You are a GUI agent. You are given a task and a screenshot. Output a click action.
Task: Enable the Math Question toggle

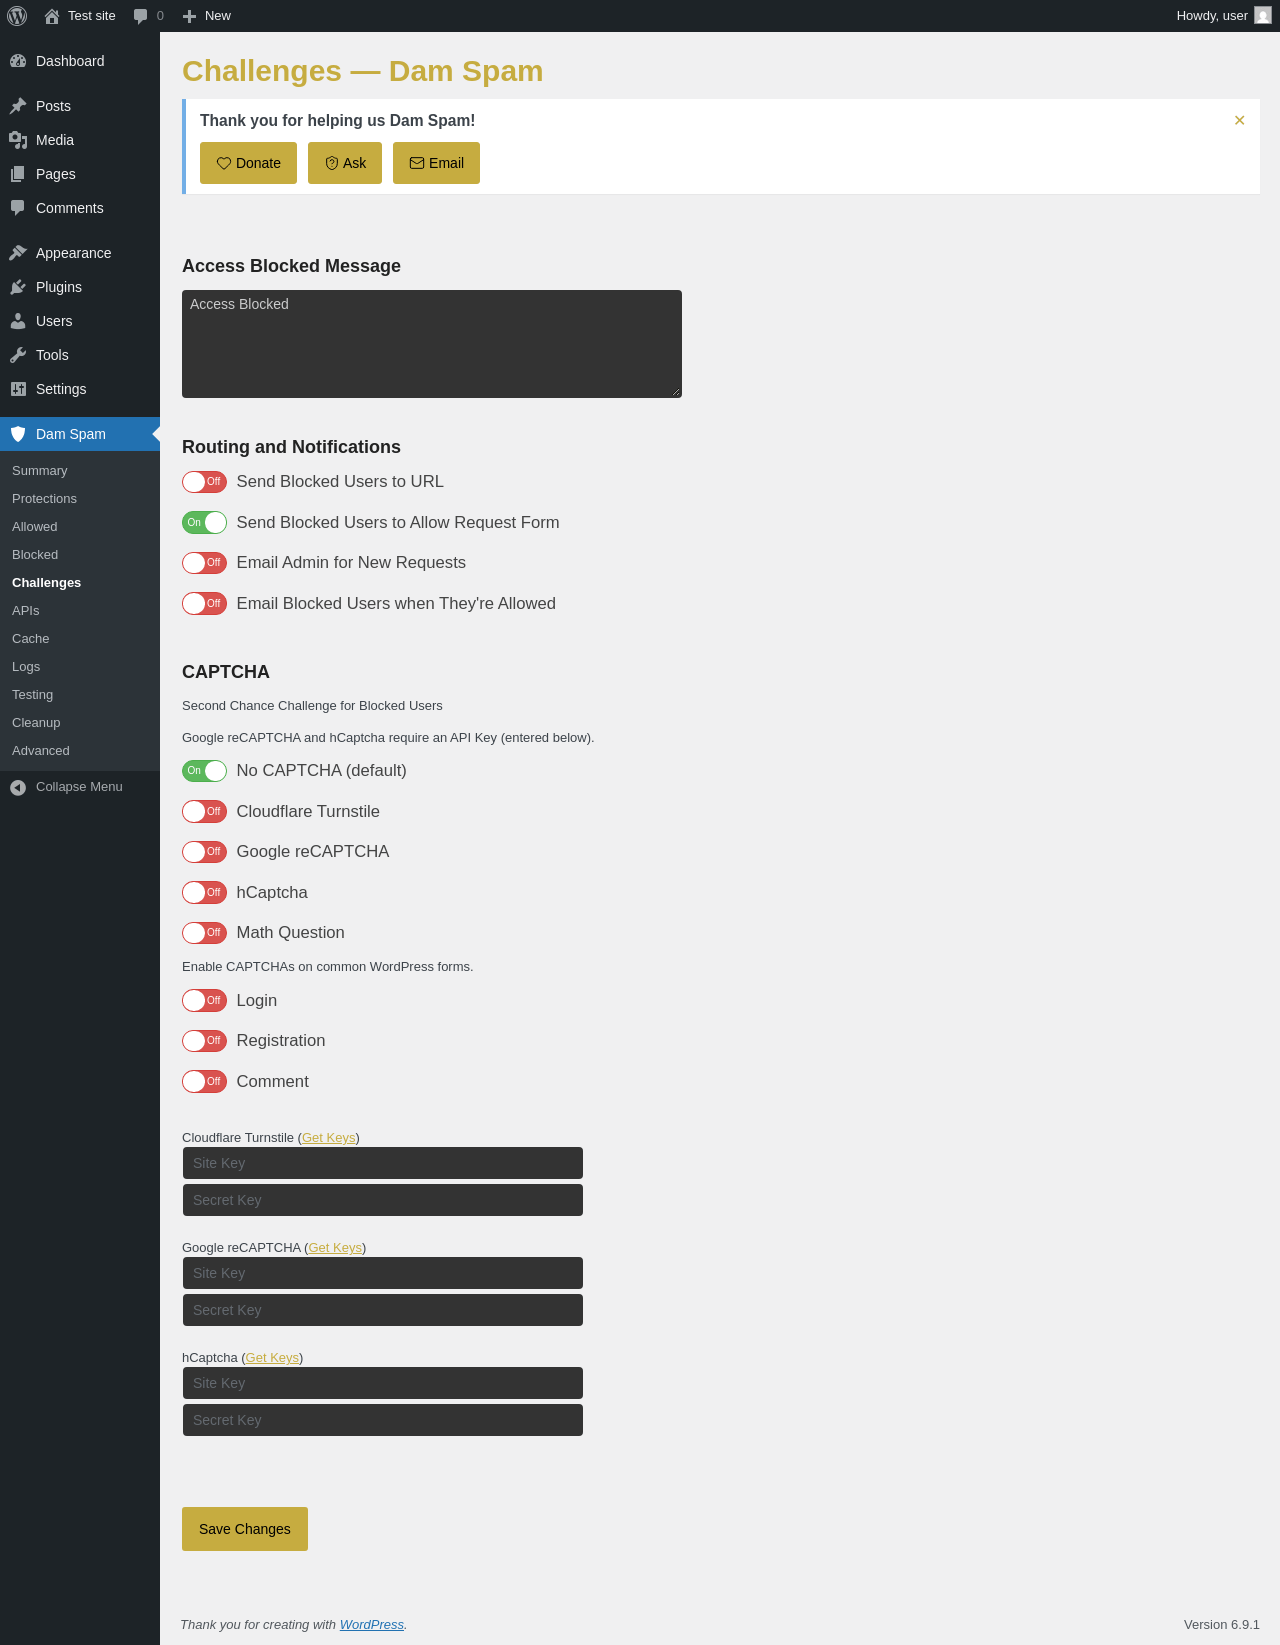(x=204, y=933)
